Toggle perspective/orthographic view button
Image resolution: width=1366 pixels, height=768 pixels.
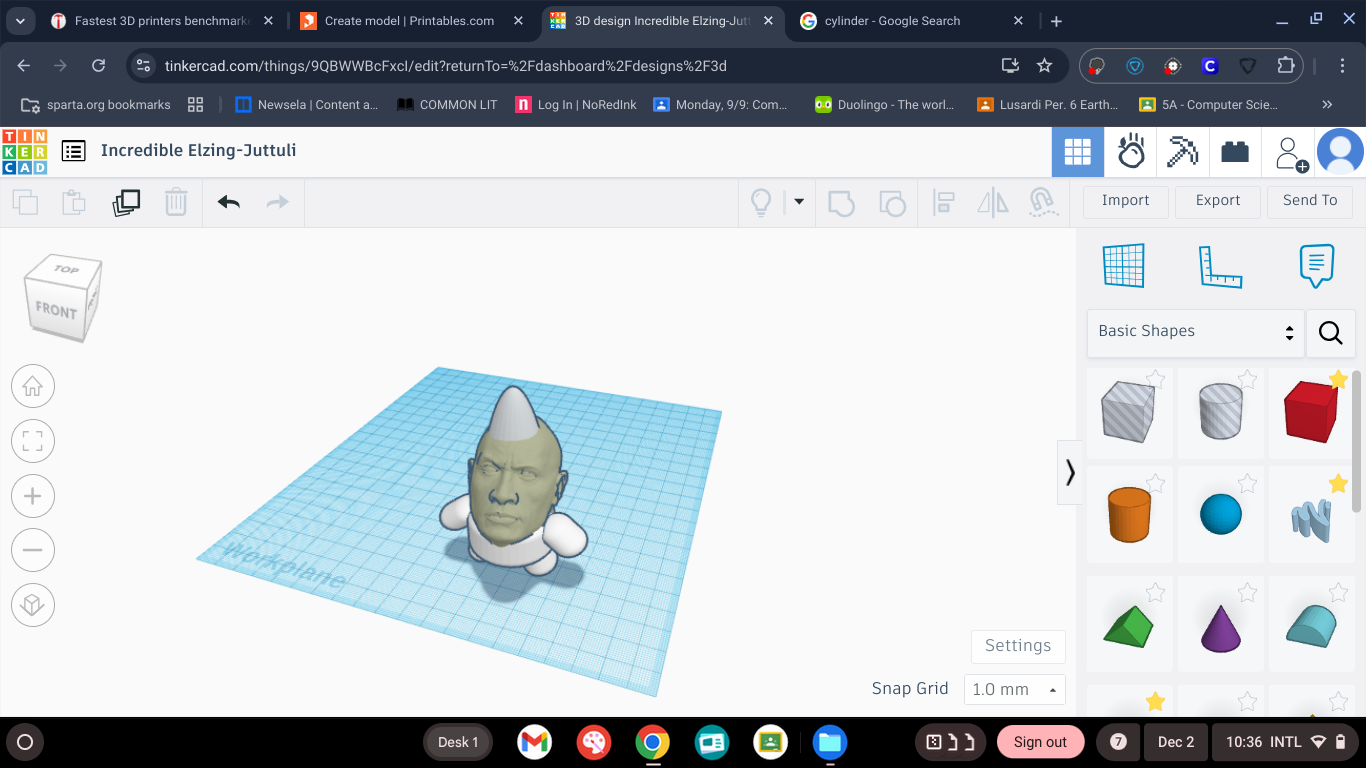pos(33,605)
